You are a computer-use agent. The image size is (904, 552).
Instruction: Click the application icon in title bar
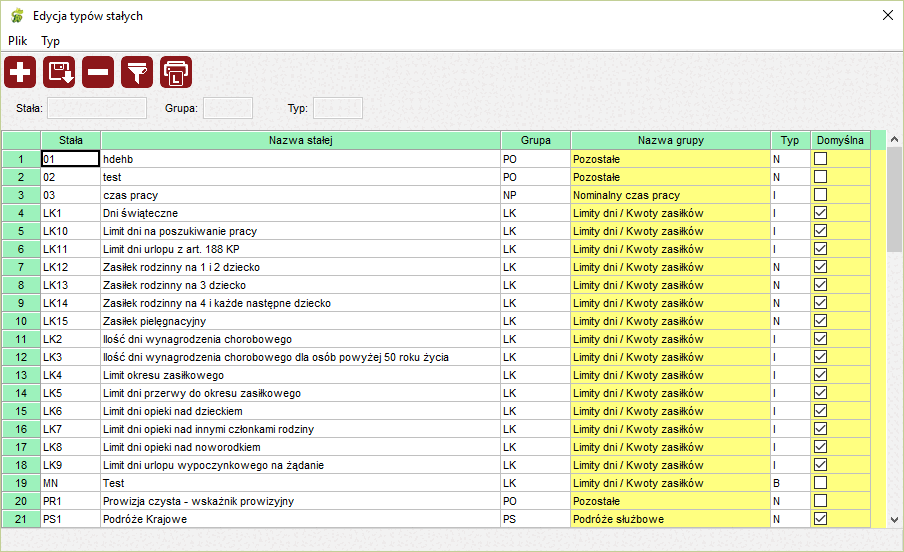(16, 16)
